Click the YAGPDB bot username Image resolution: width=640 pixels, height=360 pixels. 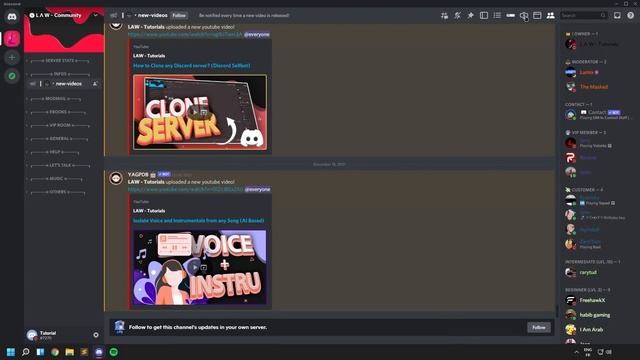[x=138, y=174]
